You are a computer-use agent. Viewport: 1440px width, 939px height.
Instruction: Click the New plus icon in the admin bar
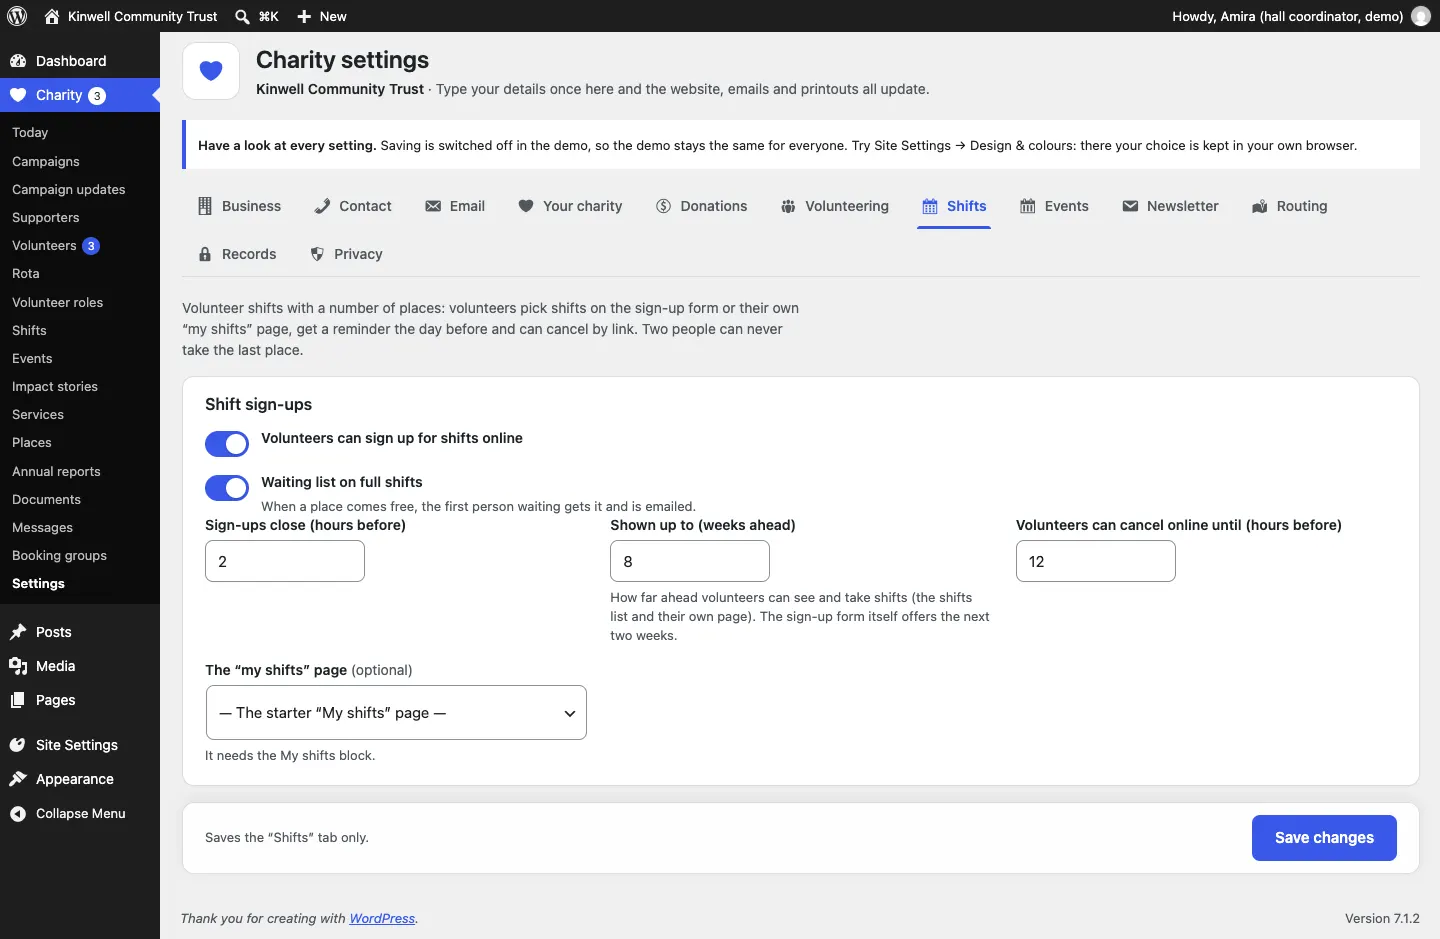[x=304, y=16]
